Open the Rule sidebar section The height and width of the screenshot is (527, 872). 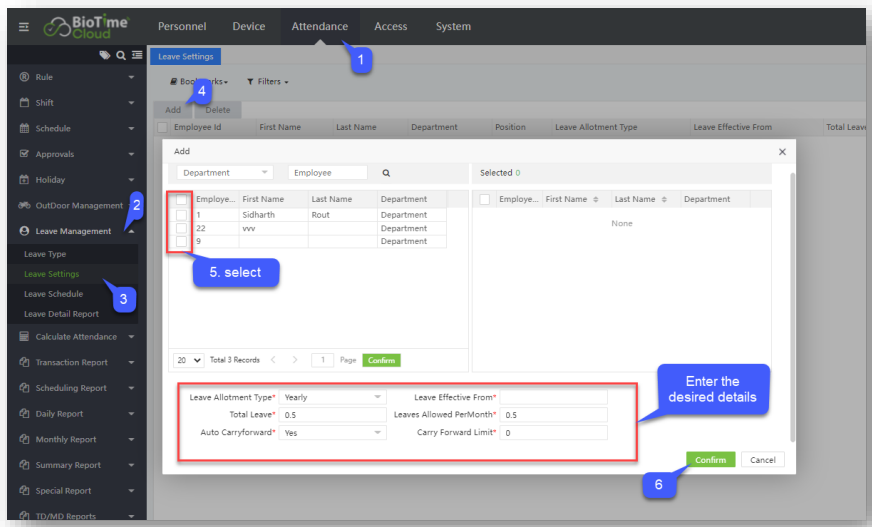(76, 77)
